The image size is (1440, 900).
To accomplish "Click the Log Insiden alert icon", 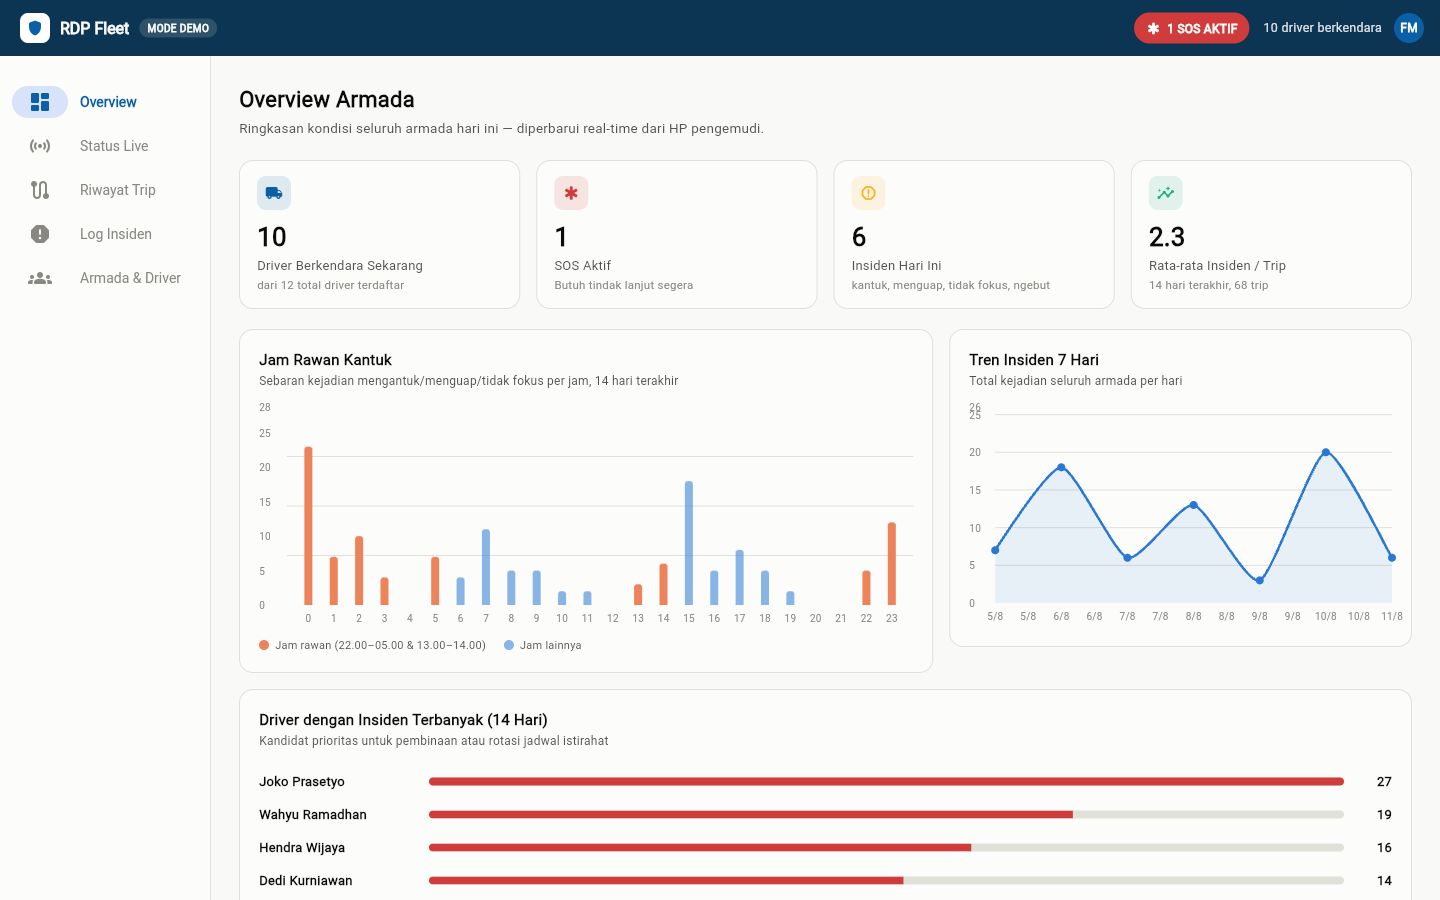I will coord(40,234).
